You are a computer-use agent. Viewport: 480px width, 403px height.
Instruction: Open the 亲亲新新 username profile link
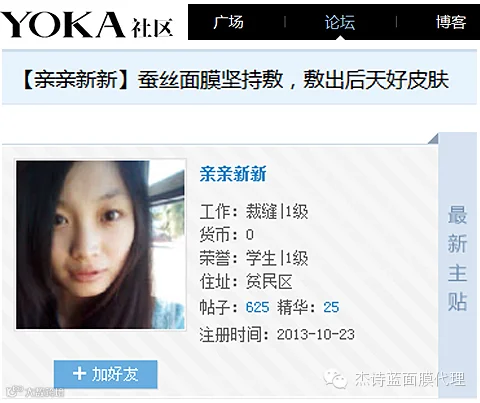(233, 174)
